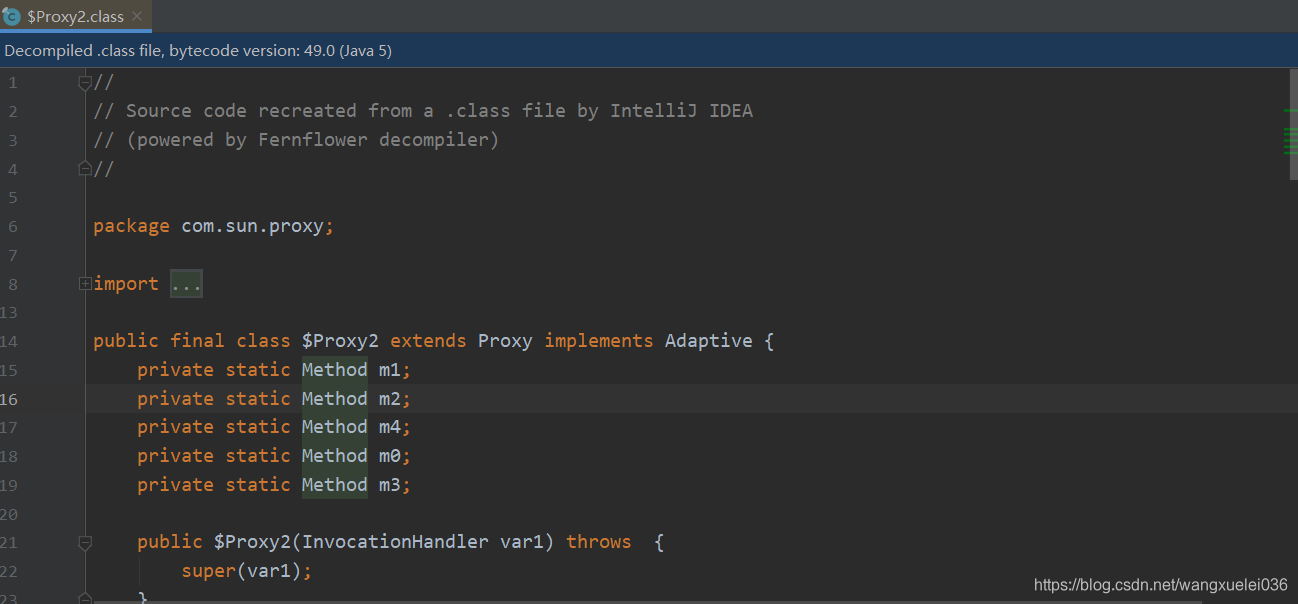Click the Adaptive interface name on line 14

708,340
